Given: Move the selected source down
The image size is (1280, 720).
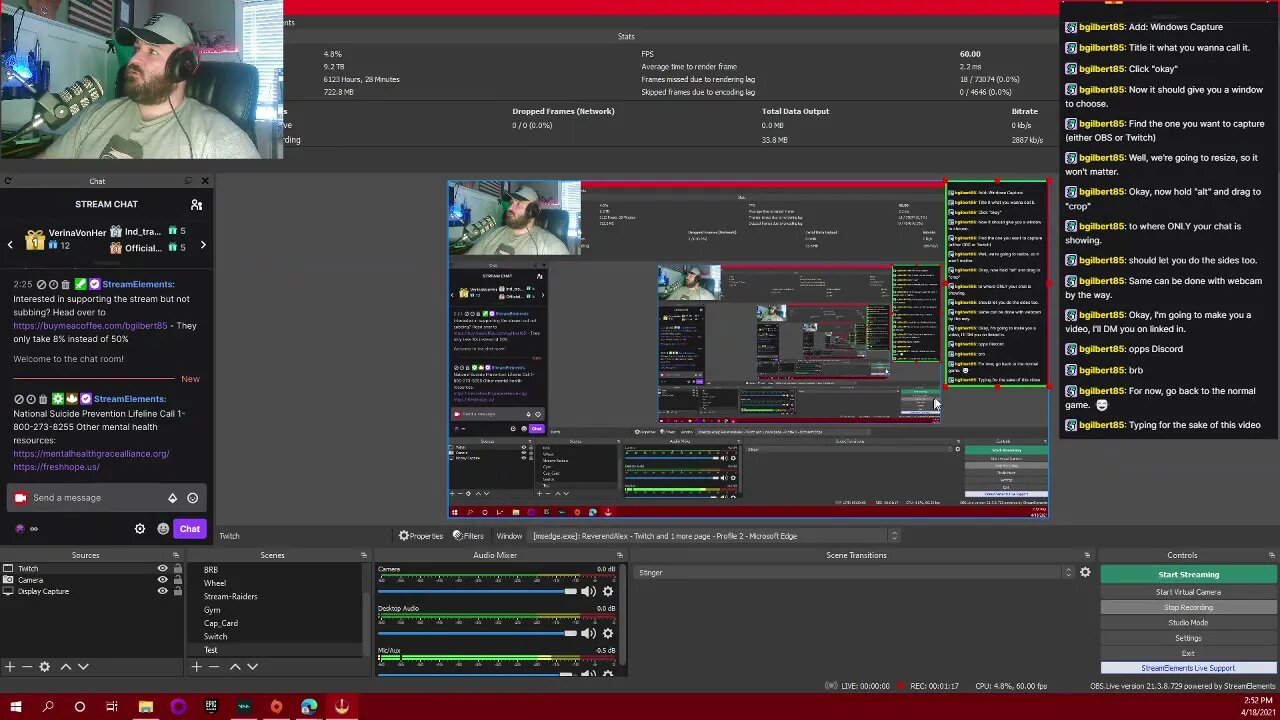Looking at the screenshot, I should 83,667.
